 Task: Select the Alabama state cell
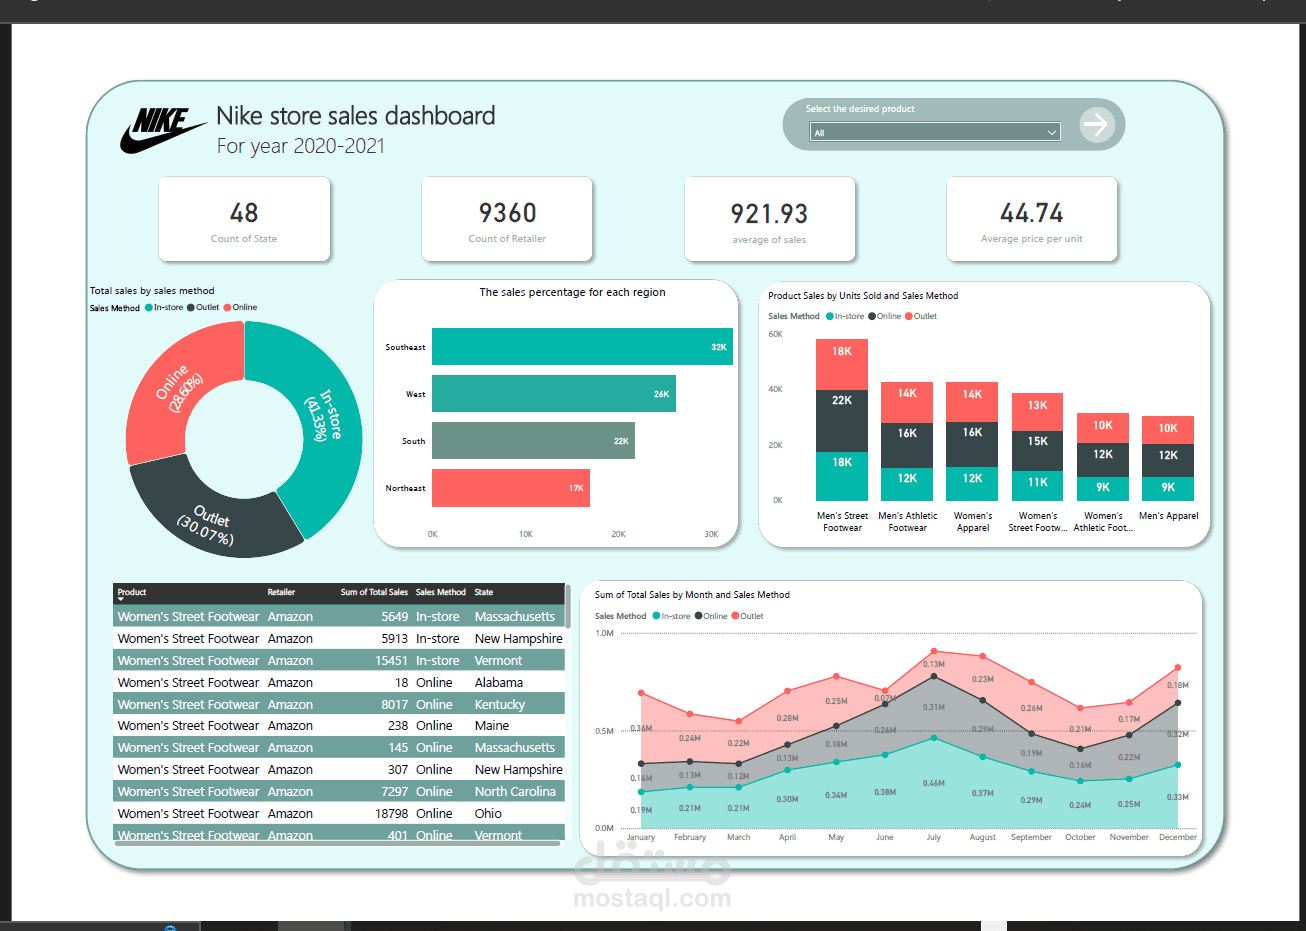pos(499,683)
